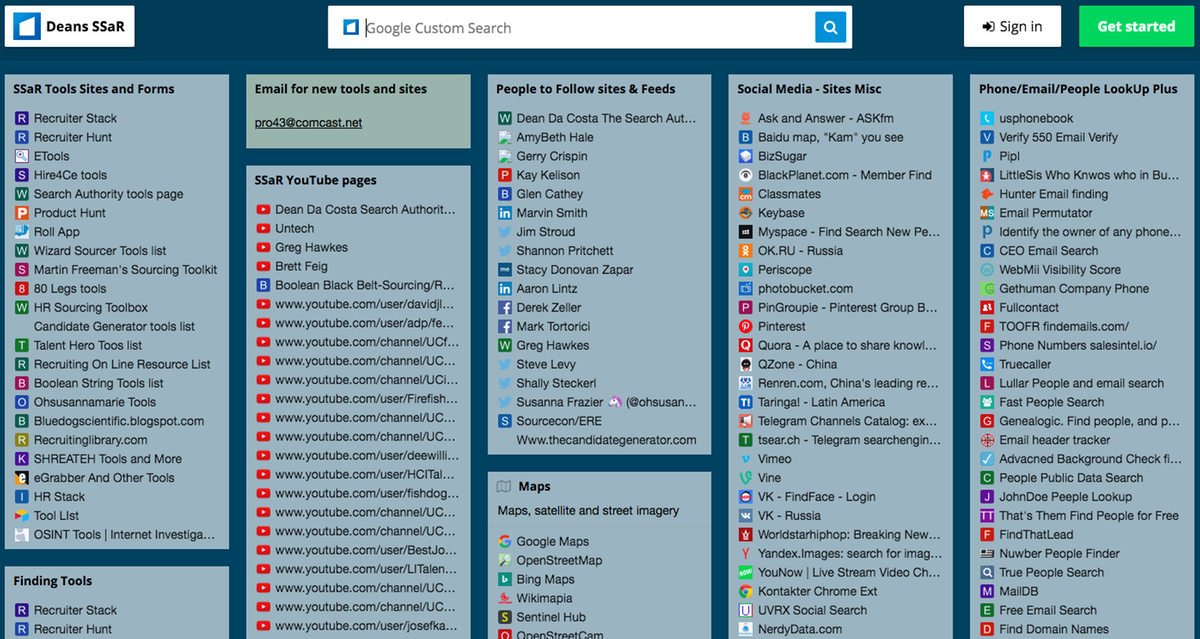Click the YouTube icon beside Untech
Viewport: 1200px width, 639px height.
(263, 229)
